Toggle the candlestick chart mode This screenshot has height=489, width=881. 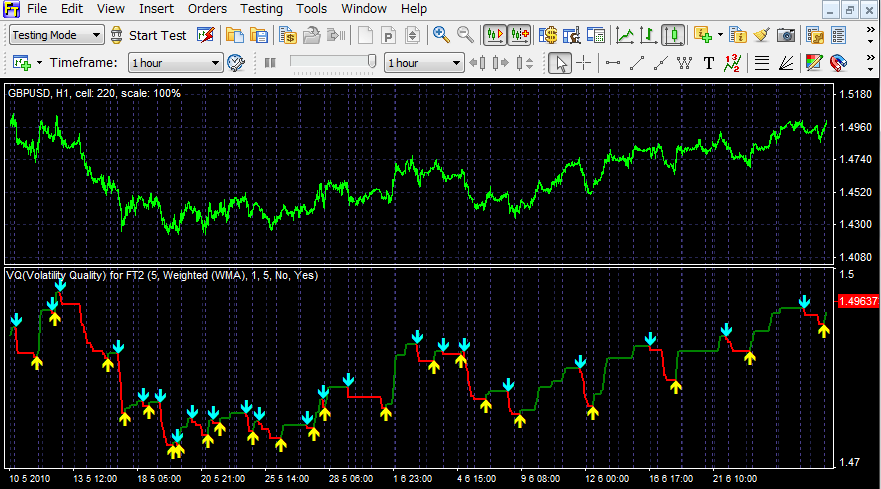(674, 35)
